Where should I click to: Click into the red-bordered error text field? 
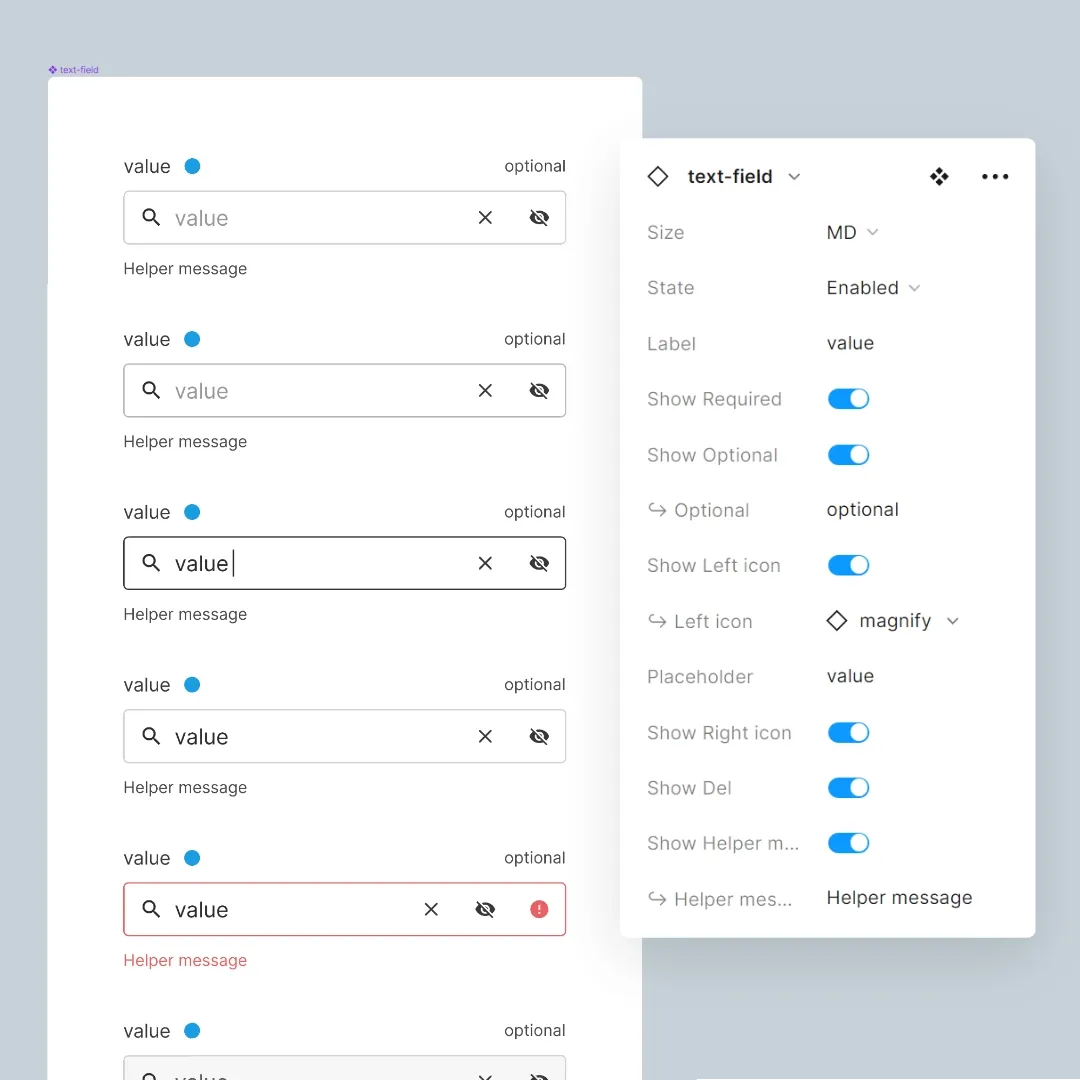coord(344,909)
